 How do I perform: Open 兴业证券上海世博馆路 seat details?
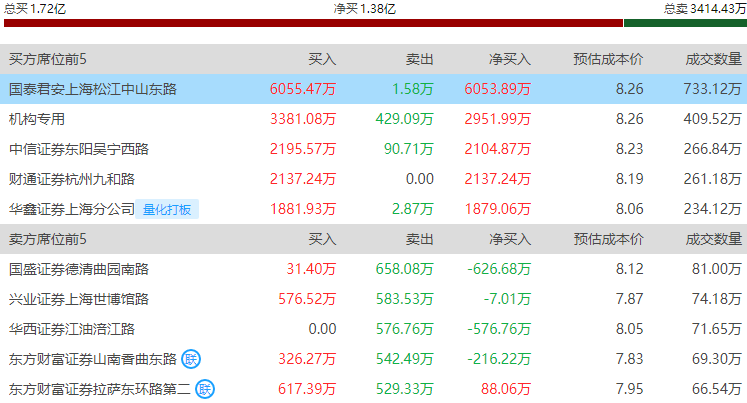pyautogui.click(x=79, y=299)
